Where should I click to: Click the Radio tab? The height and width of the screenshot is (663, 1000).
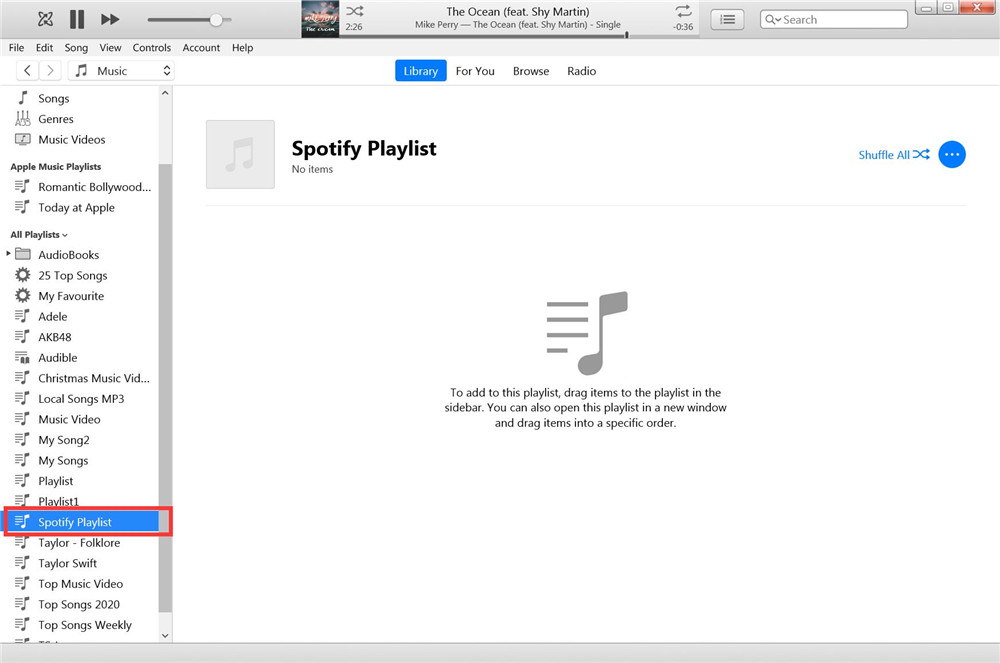[581, 70]
